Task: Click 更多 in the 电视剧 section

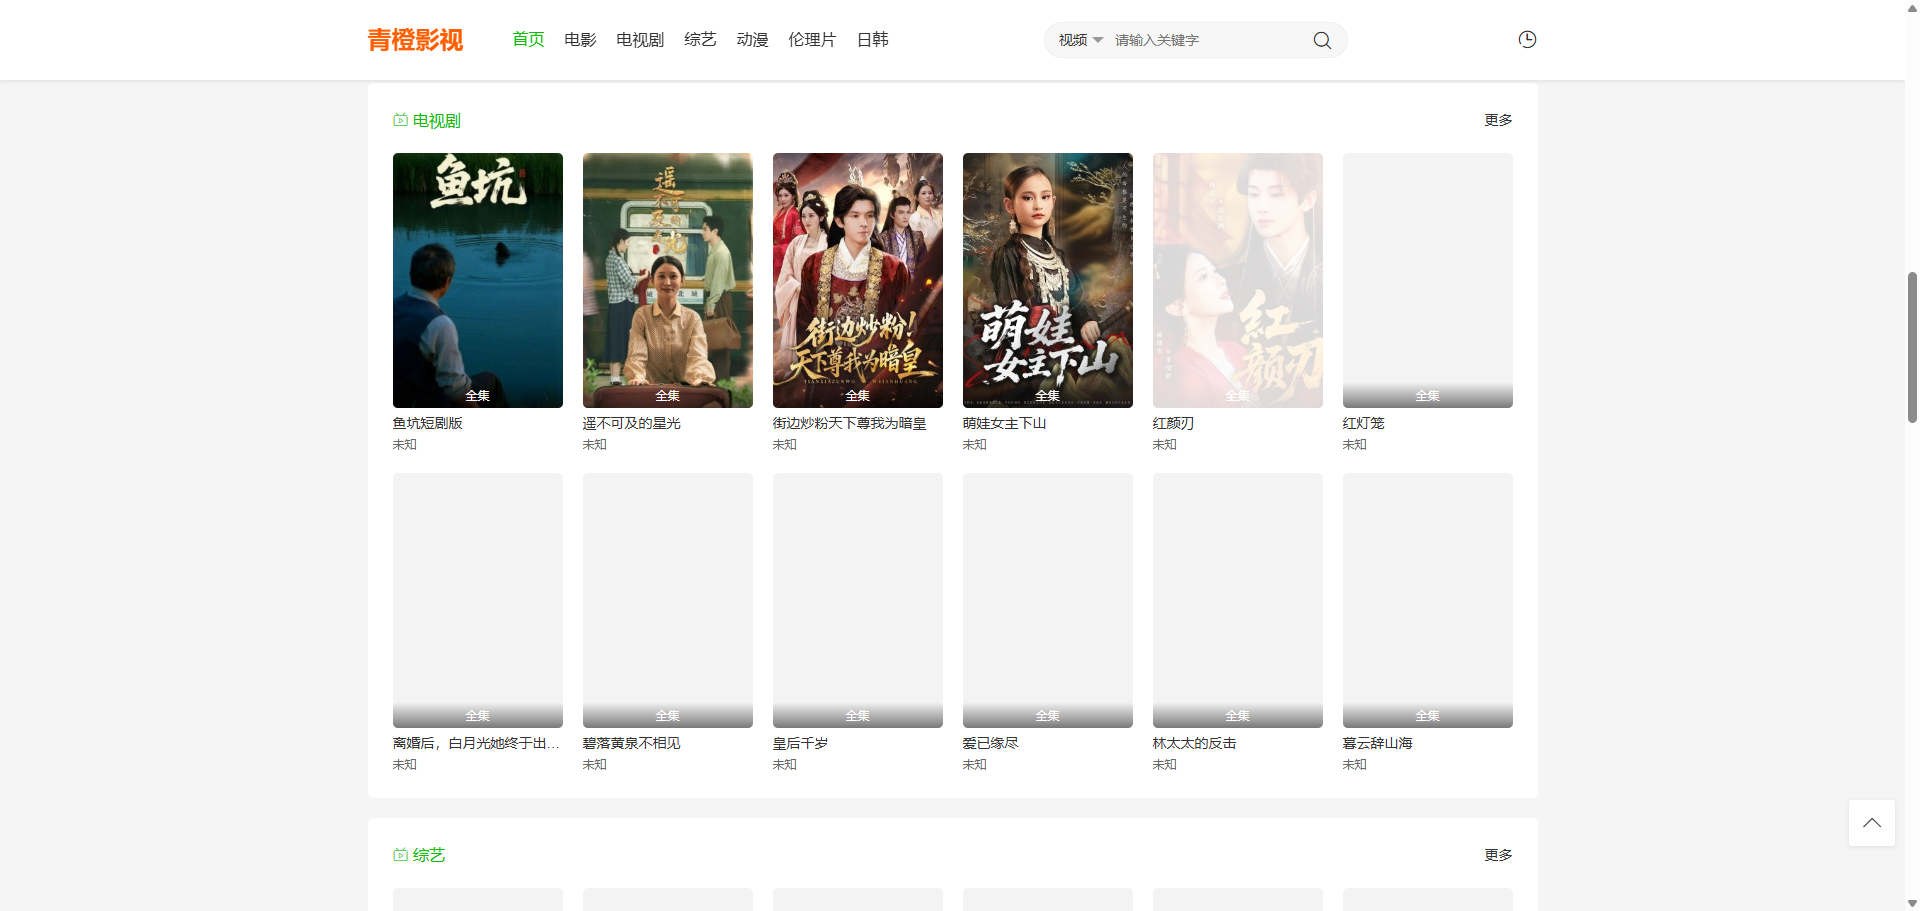Action: 1497,120
